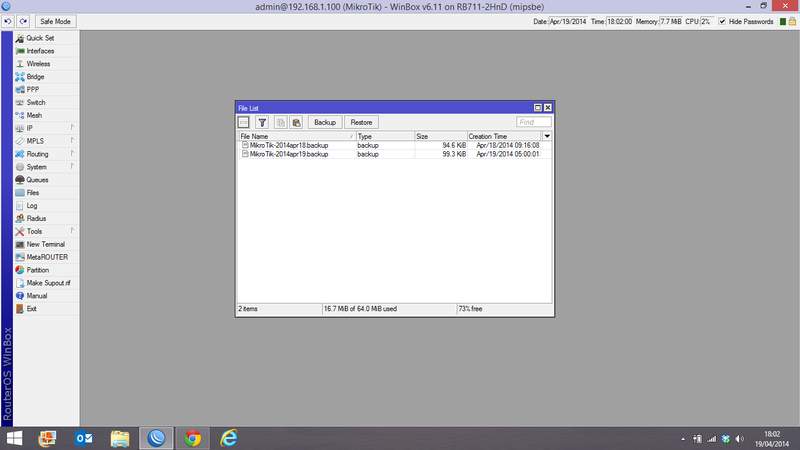The height and width of the screenshot is (450, 800).
Task: Open the Switch menu item
Action: [x=36, y=103]
